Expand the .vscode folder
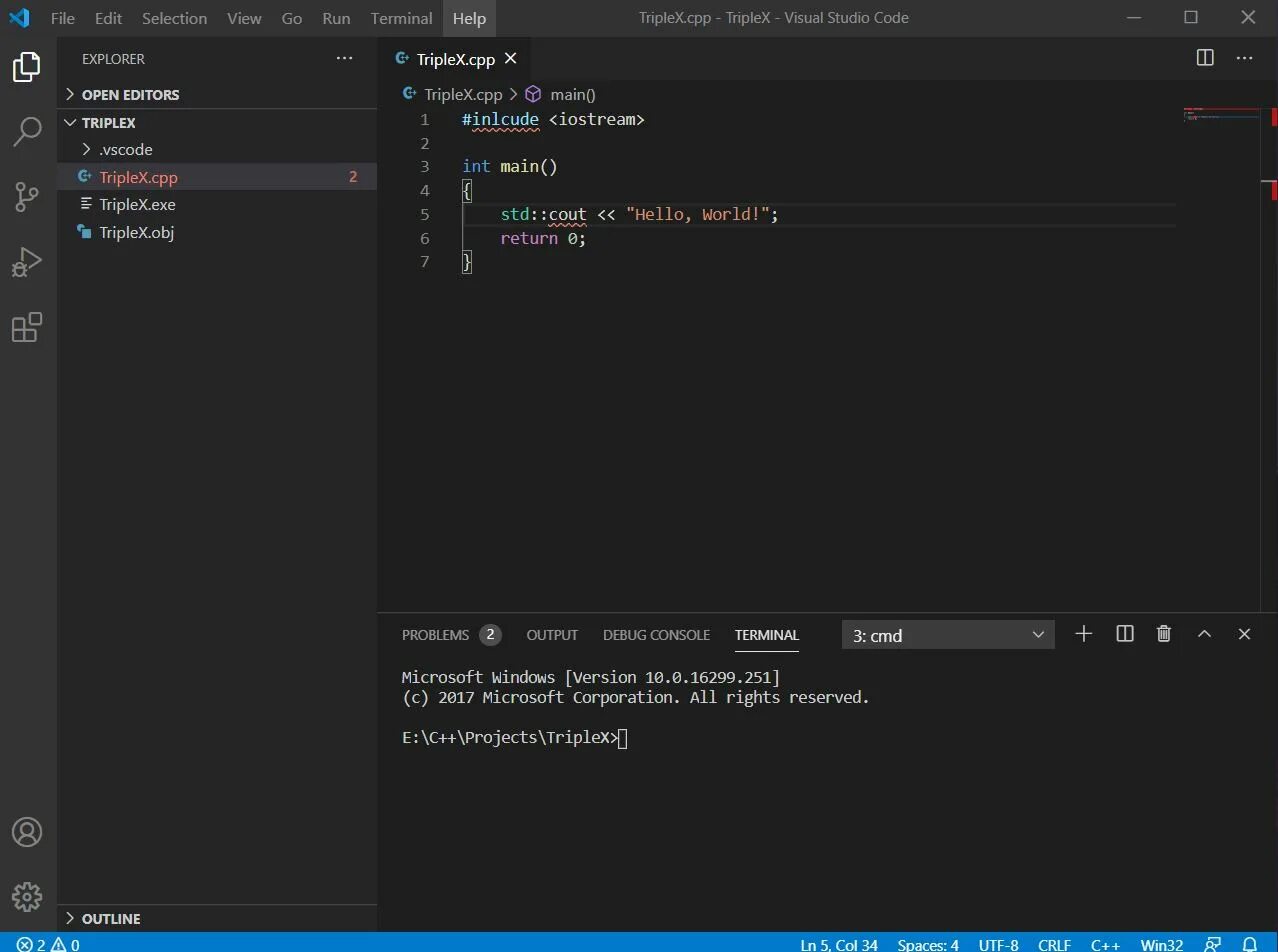 pyautogui.click(x=217, y=149)
